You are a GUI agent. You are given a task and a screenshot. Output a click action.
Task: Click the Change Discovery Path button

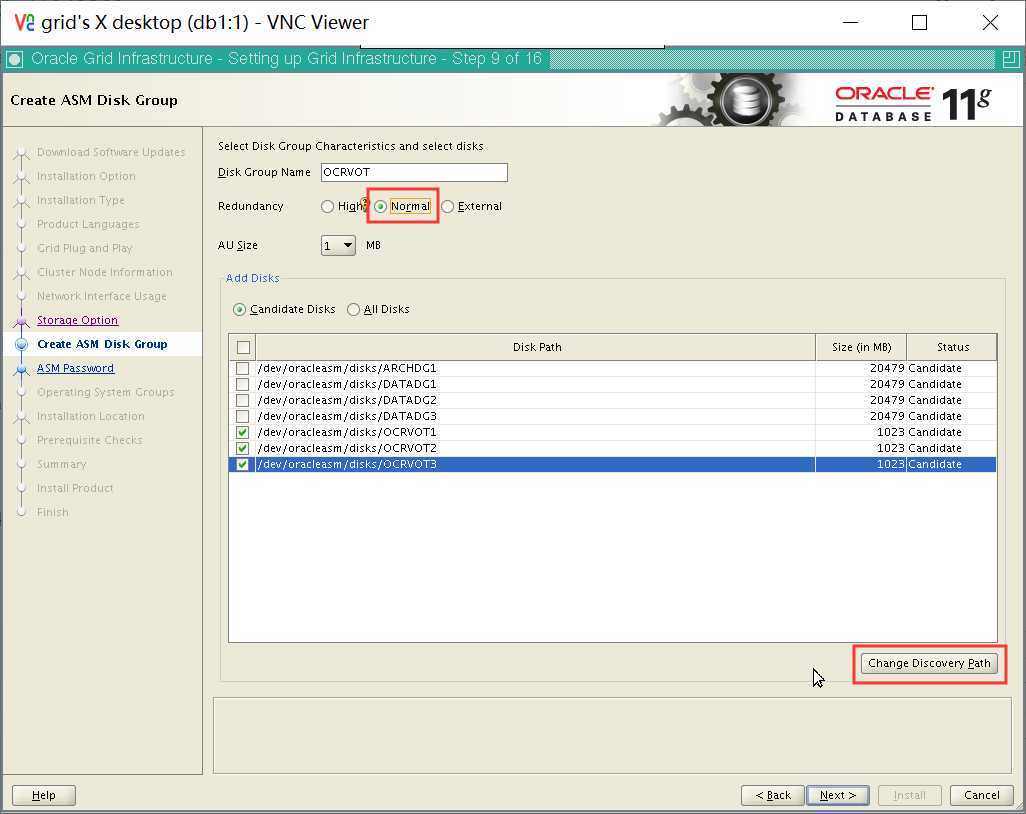(x=929, y=664)
